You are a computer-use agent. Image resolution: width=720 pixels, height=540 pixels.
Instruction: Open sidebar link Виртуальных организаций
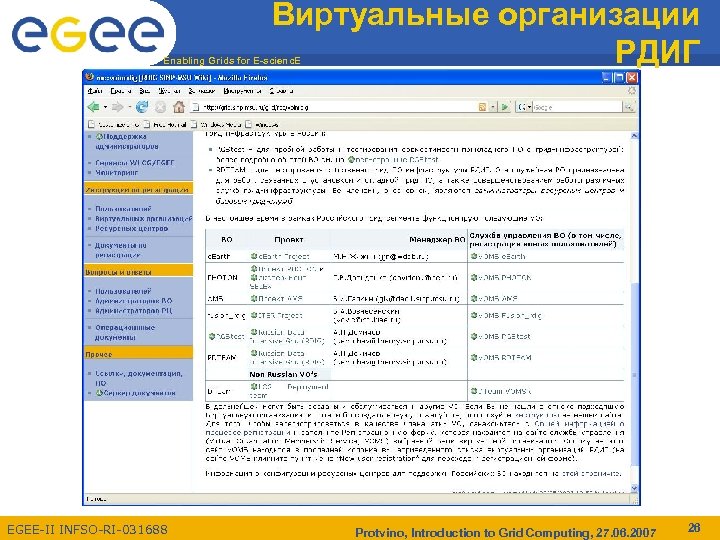click(144, 219)
